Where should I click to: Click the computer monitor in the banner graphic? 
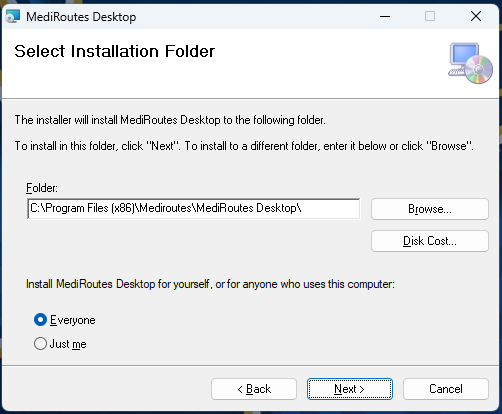click(x=464, y=55)
